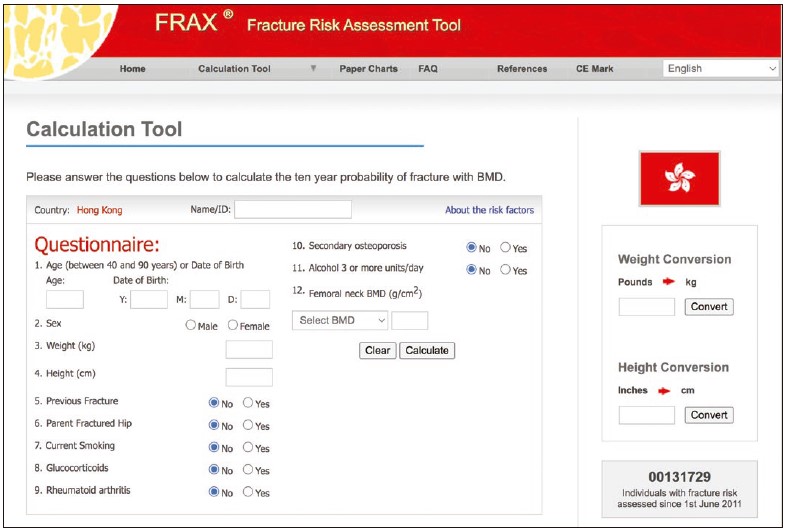This screenshot has height=532, width=787.
Task: Click the Name/ID input field
Action: pyautogui.click(x=293, y=210)
